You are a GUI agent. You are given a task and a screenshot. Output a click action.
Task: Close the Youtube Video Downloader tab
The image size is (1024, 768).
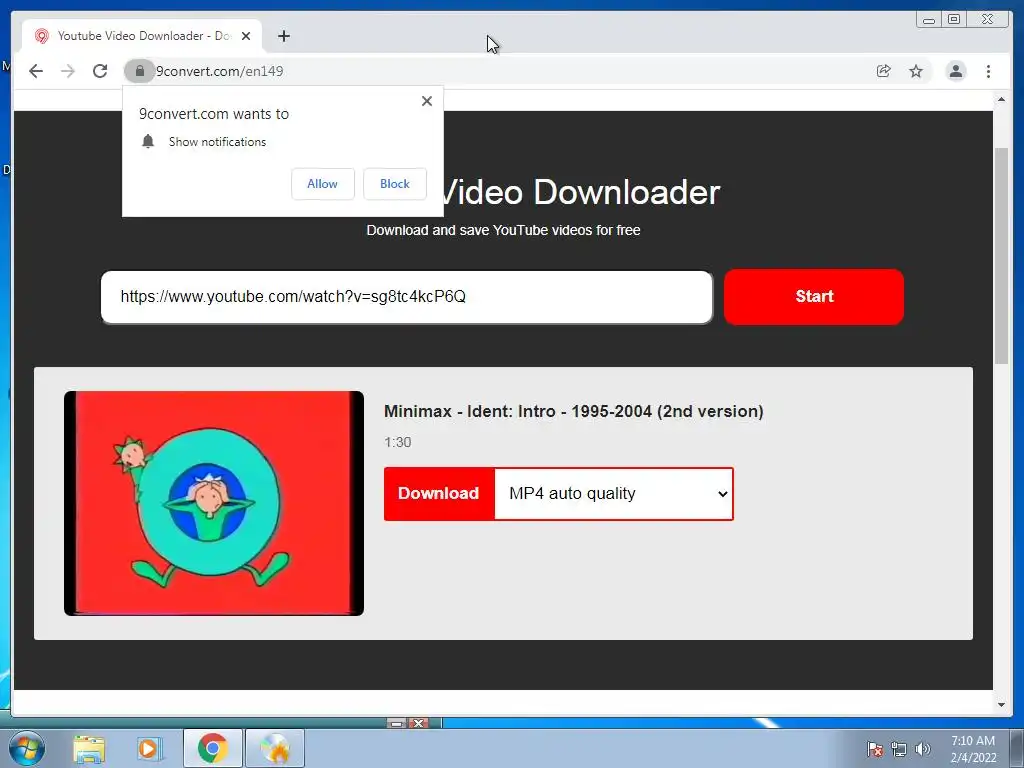[246, 36]
